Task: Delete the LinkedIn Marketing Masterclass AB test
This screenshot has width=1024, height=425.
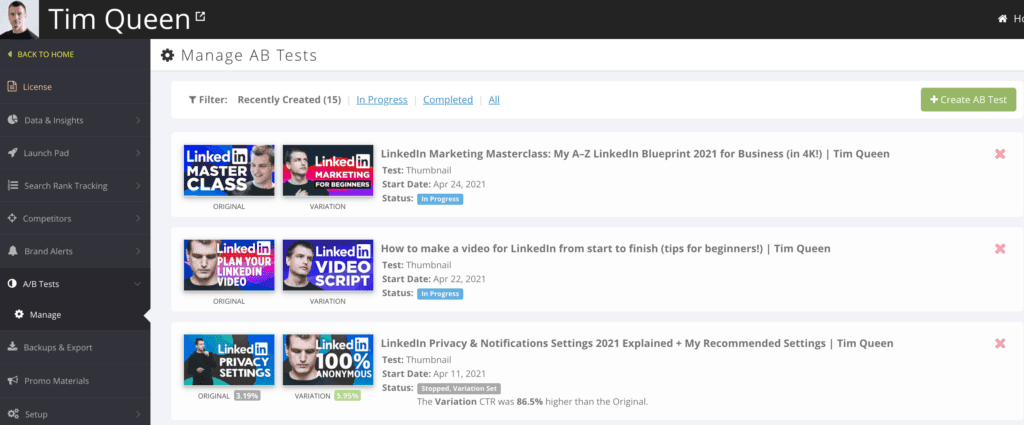Action: coord(999,154)
